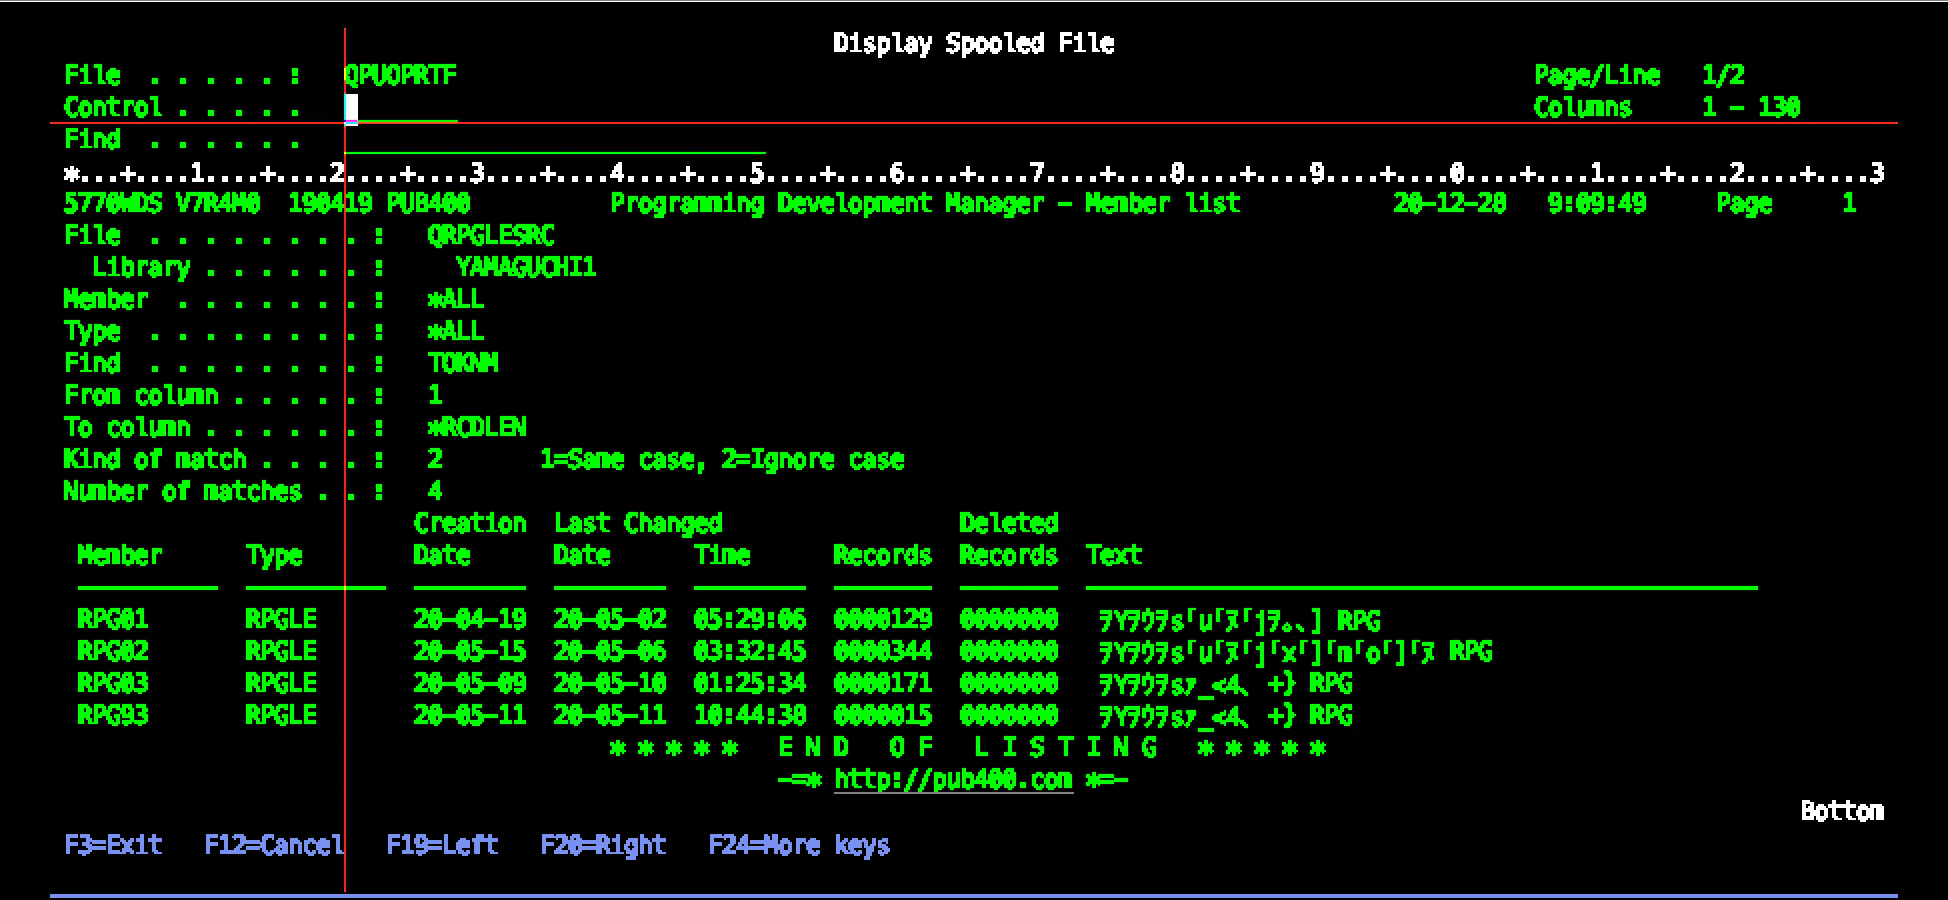The height and width of the screenshot is (900, 1948).
Task: Click the Page/Line value 1/2
Action: click(x=1723, y=75)
